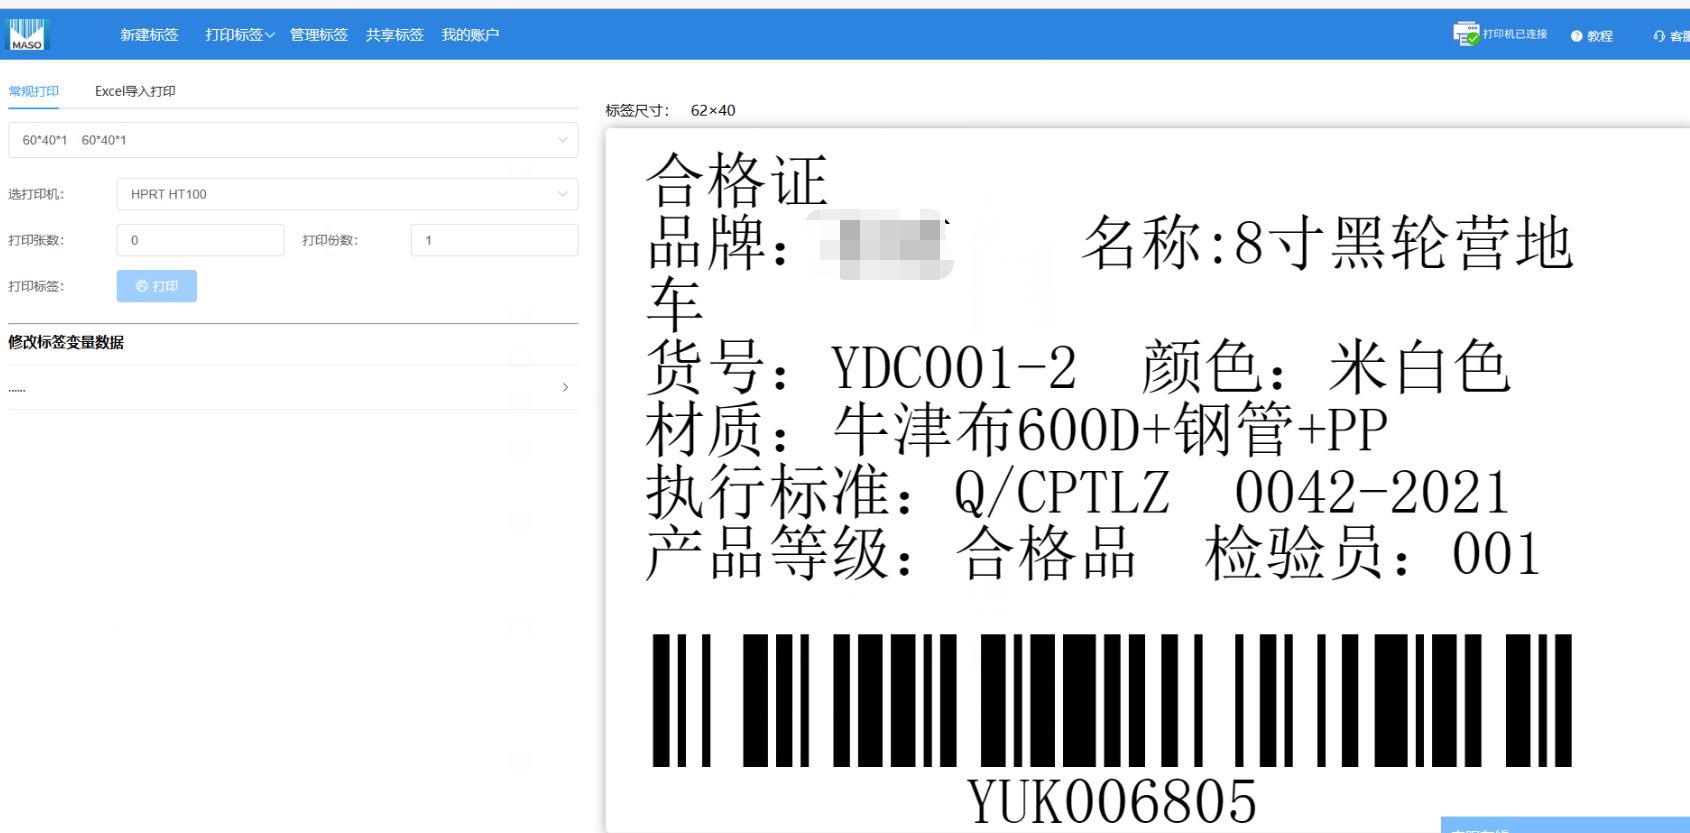Click the 打印张数 input field
Image resolution: width=1690 pixels, height=833 pixels.
(200, 240)
